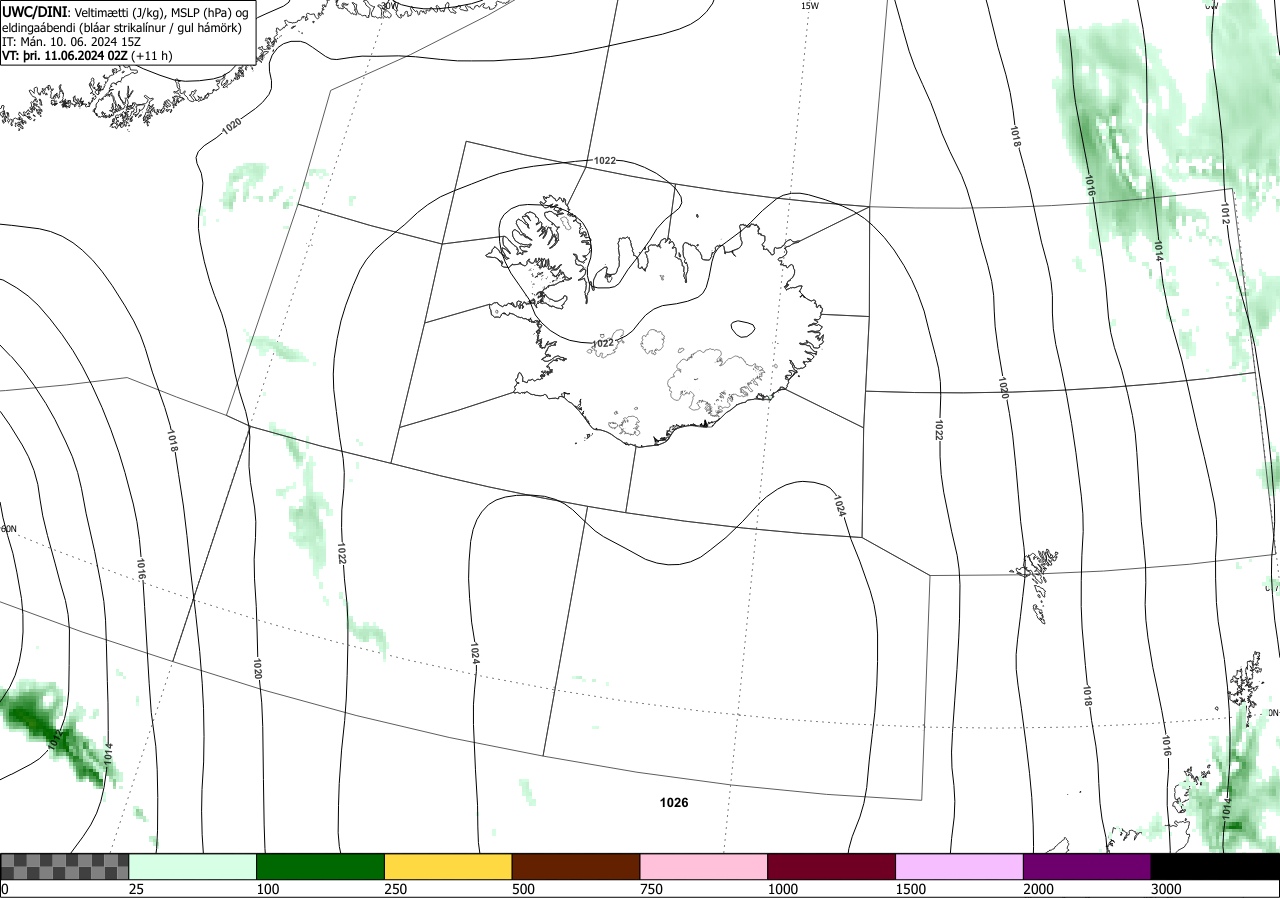Click the legend value "500"
Image resolution: width=1280 pixels, height=898 pixels.
(523, 889)
